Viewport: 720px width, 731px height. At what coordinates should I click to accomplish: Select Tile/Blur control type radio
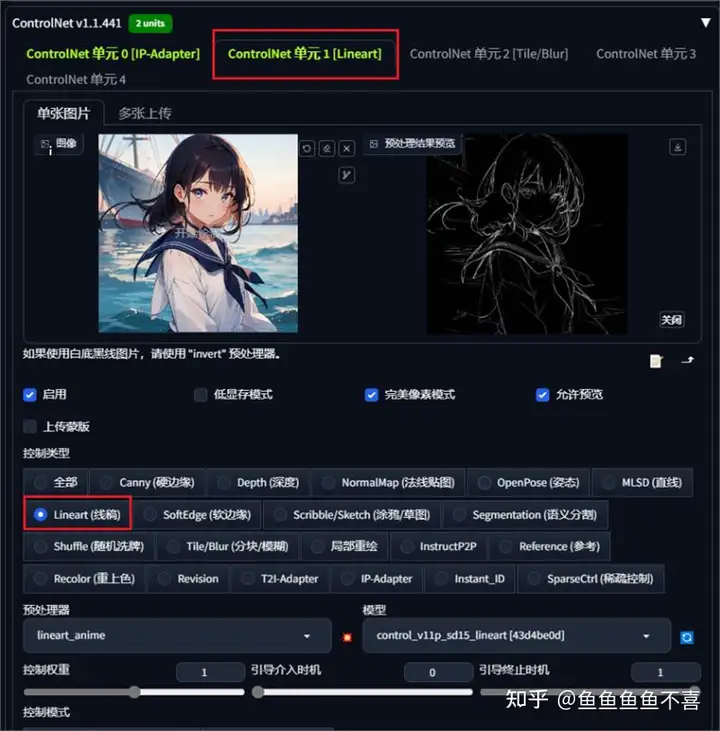(228, 546)
